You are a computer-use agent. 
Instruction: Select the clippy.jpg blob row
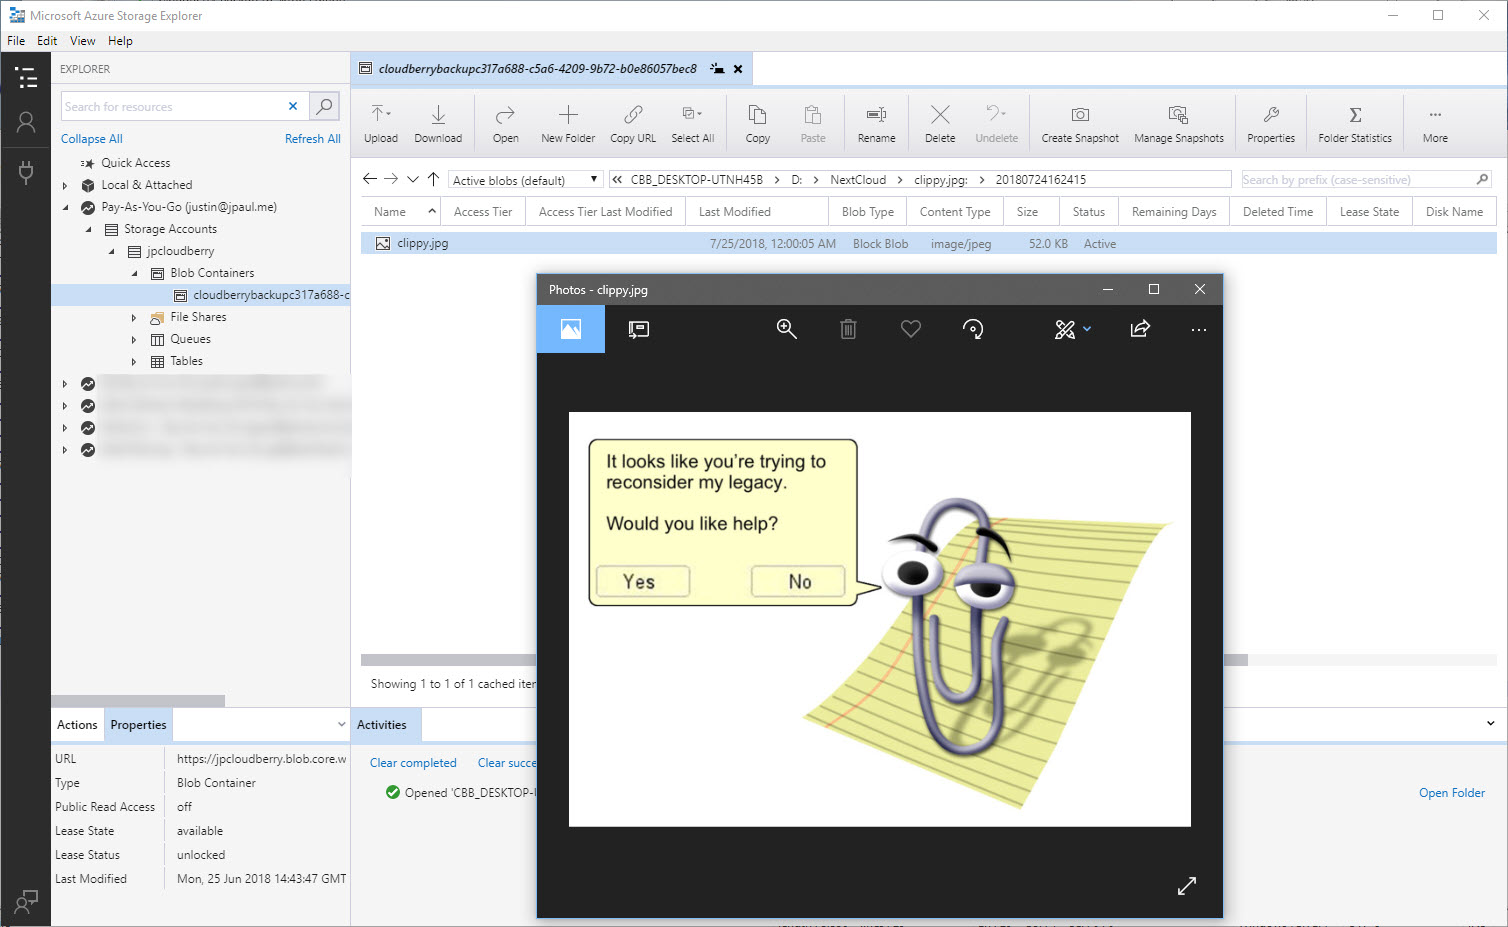click(928, 243)
